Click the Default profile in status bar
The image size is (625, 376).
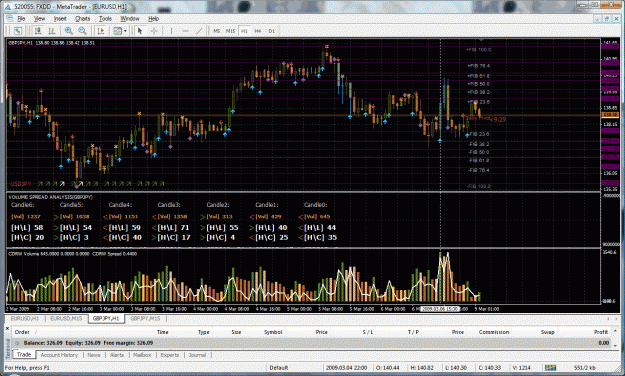pyautogui.click(x=278, y=368)
